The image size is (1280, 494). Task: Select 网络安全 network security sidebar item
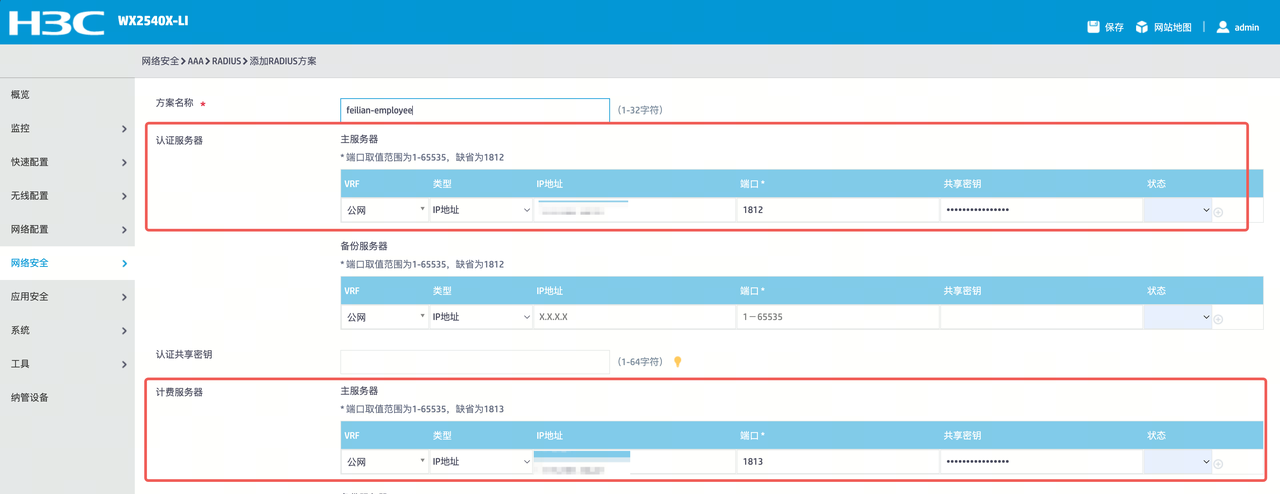[67, 263]
